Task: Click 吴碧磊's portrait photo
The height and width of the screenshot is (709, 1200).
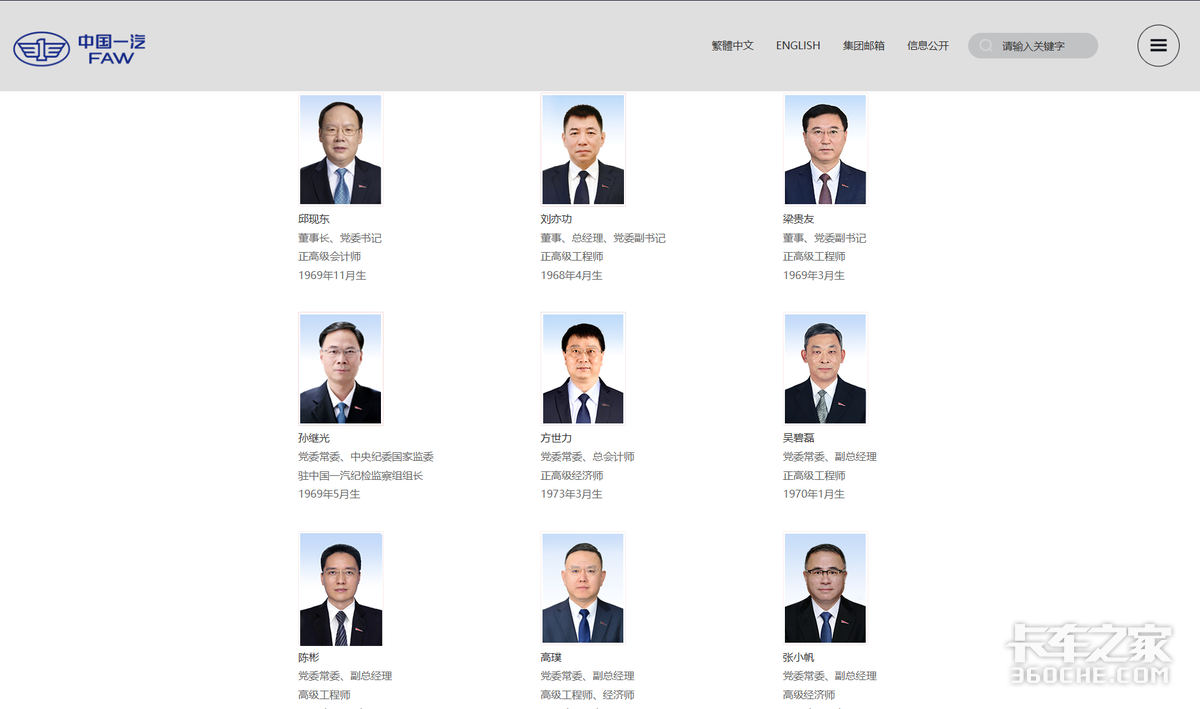Action: coord(825,367)
